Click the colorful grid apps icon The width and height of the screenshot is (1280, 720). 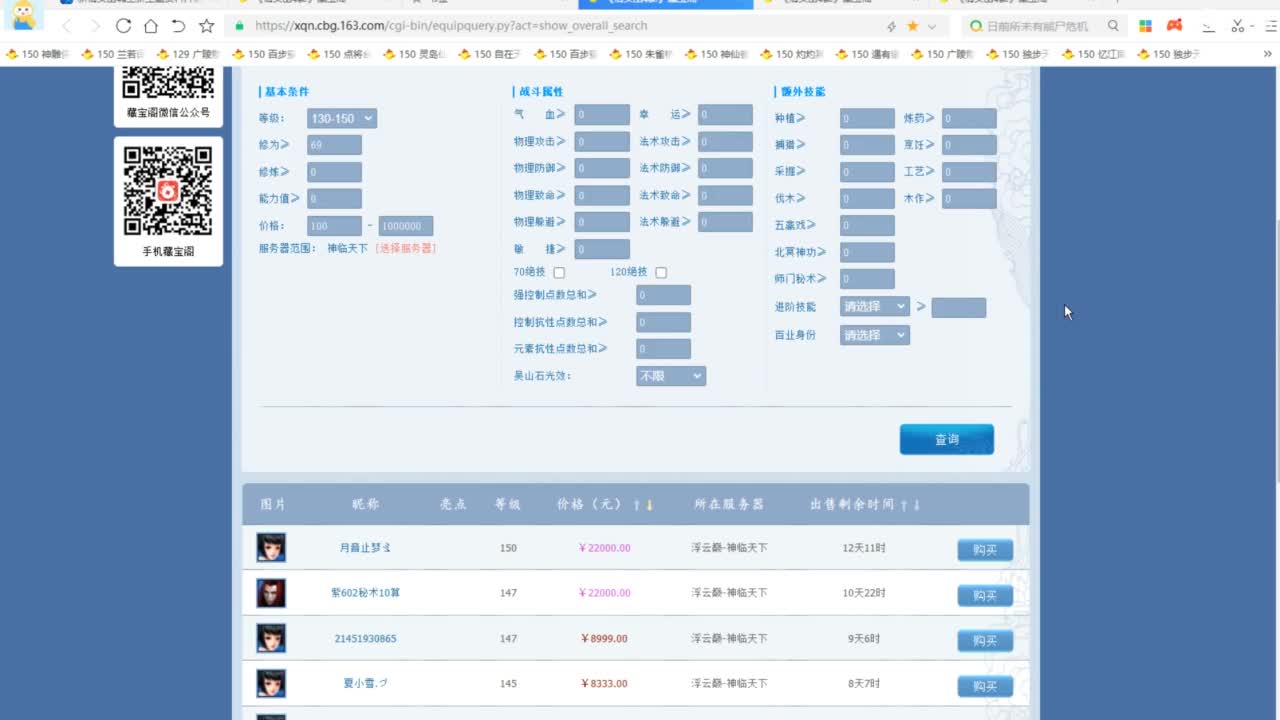point(1146,26)
